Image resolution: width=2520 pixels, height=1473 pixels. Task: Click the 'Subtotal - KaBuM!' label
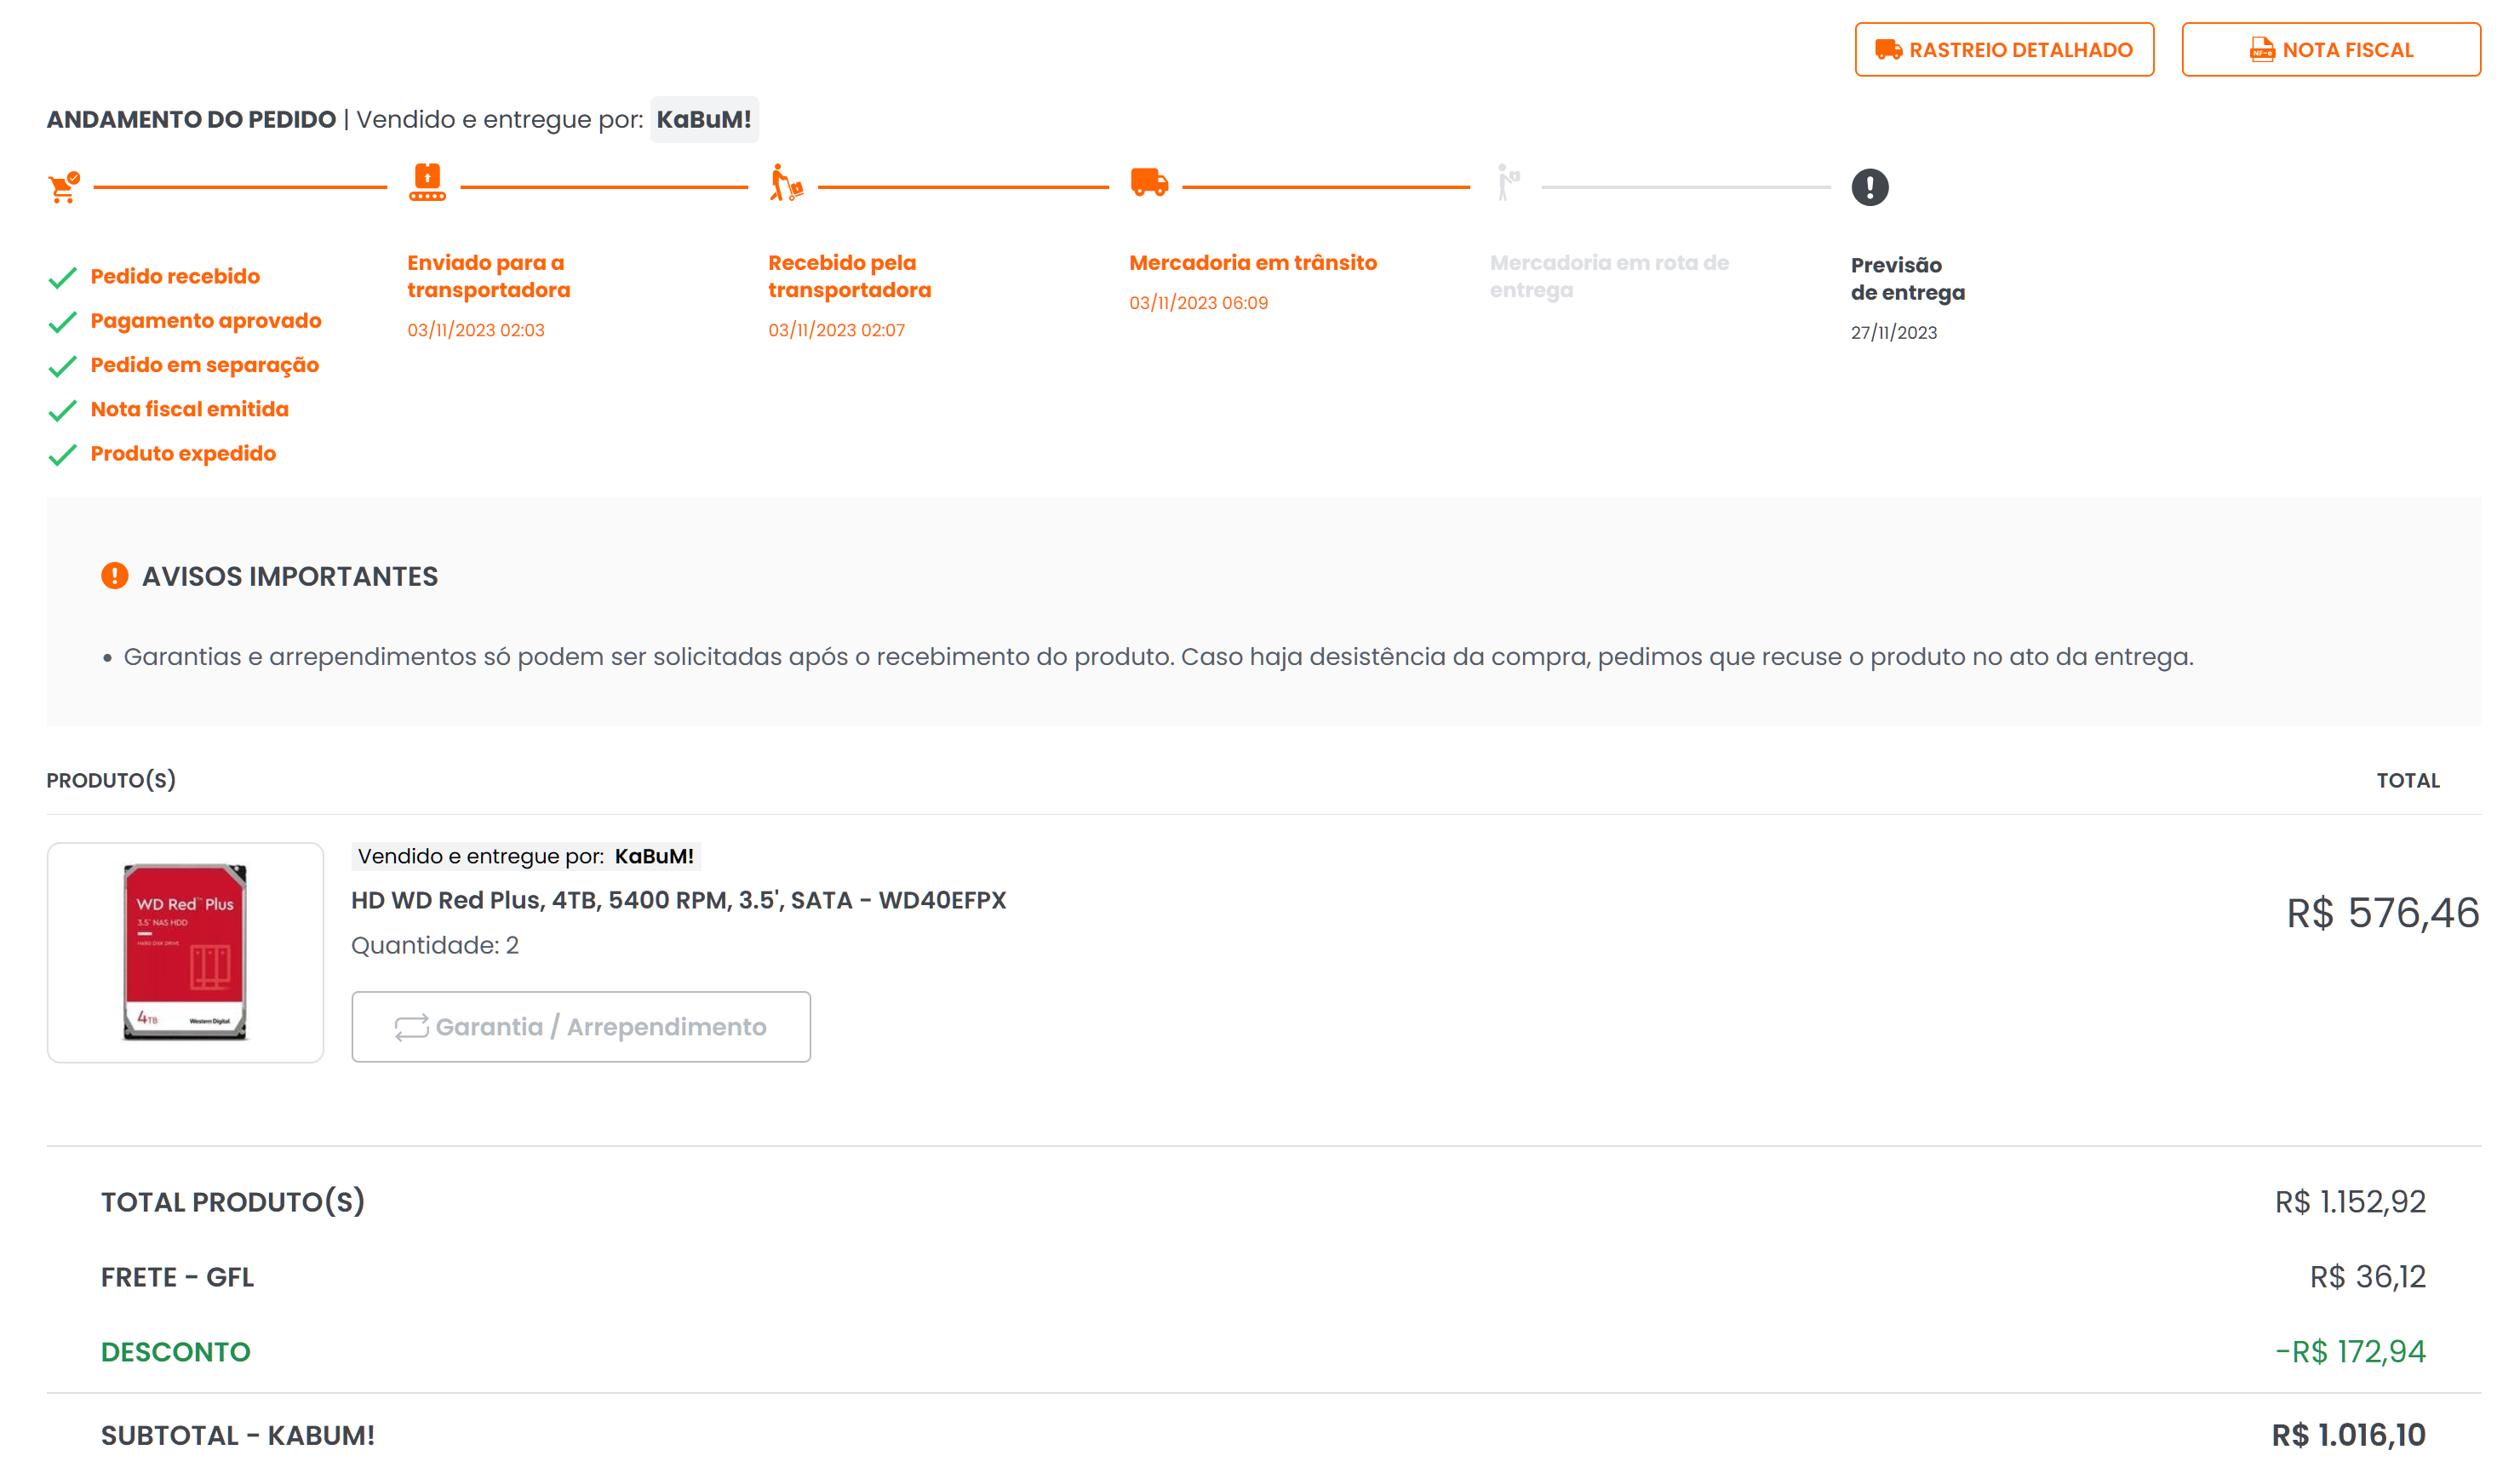click(x=238, y=1436)
